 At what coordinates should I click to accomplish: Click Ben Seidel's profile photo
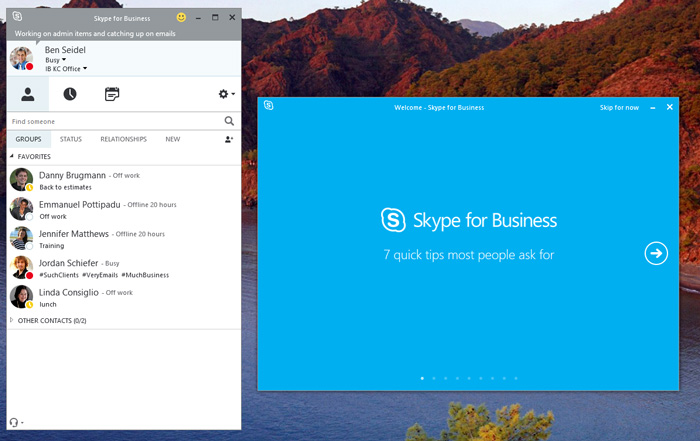(x=21, y=58)
